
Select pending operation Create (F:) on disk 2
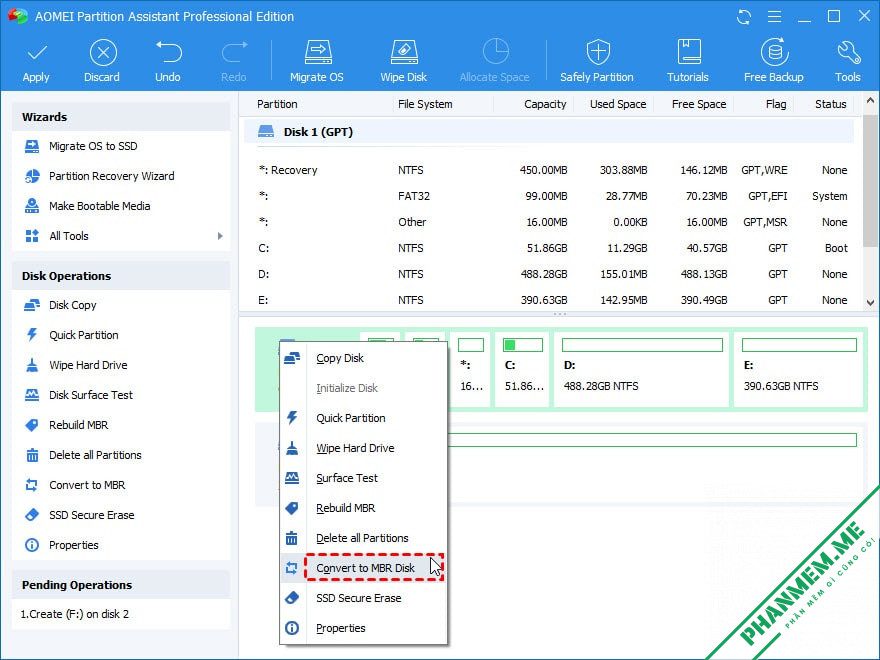[x=75, y=615]
